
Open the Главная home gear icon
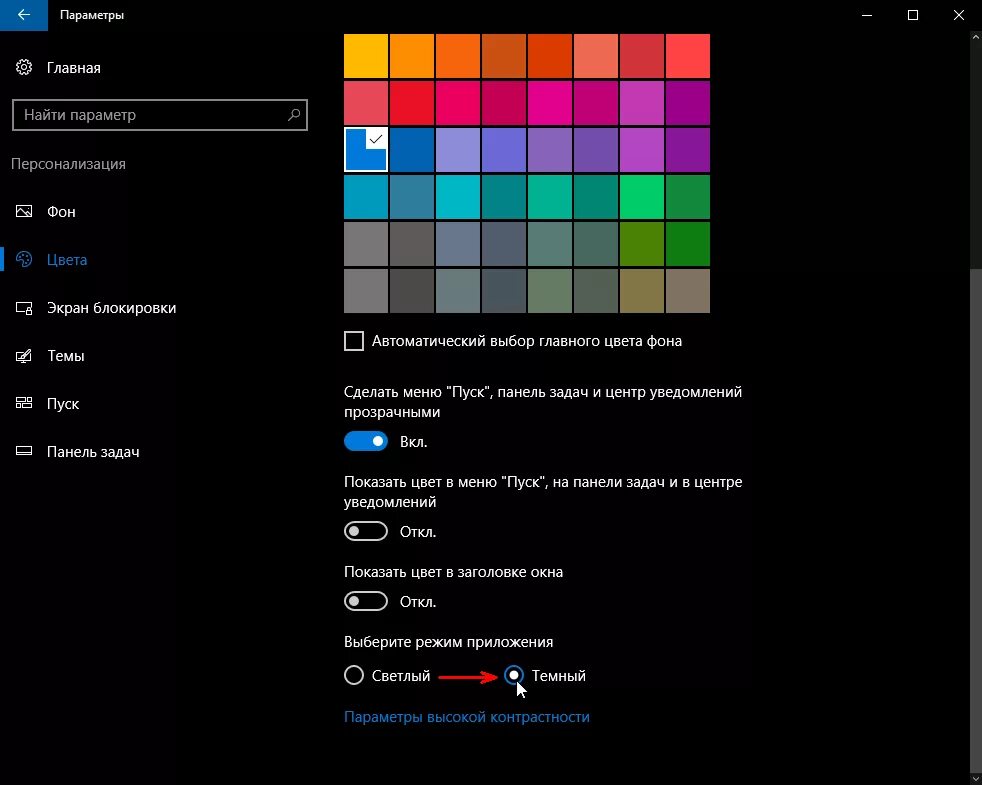[24, 68]
